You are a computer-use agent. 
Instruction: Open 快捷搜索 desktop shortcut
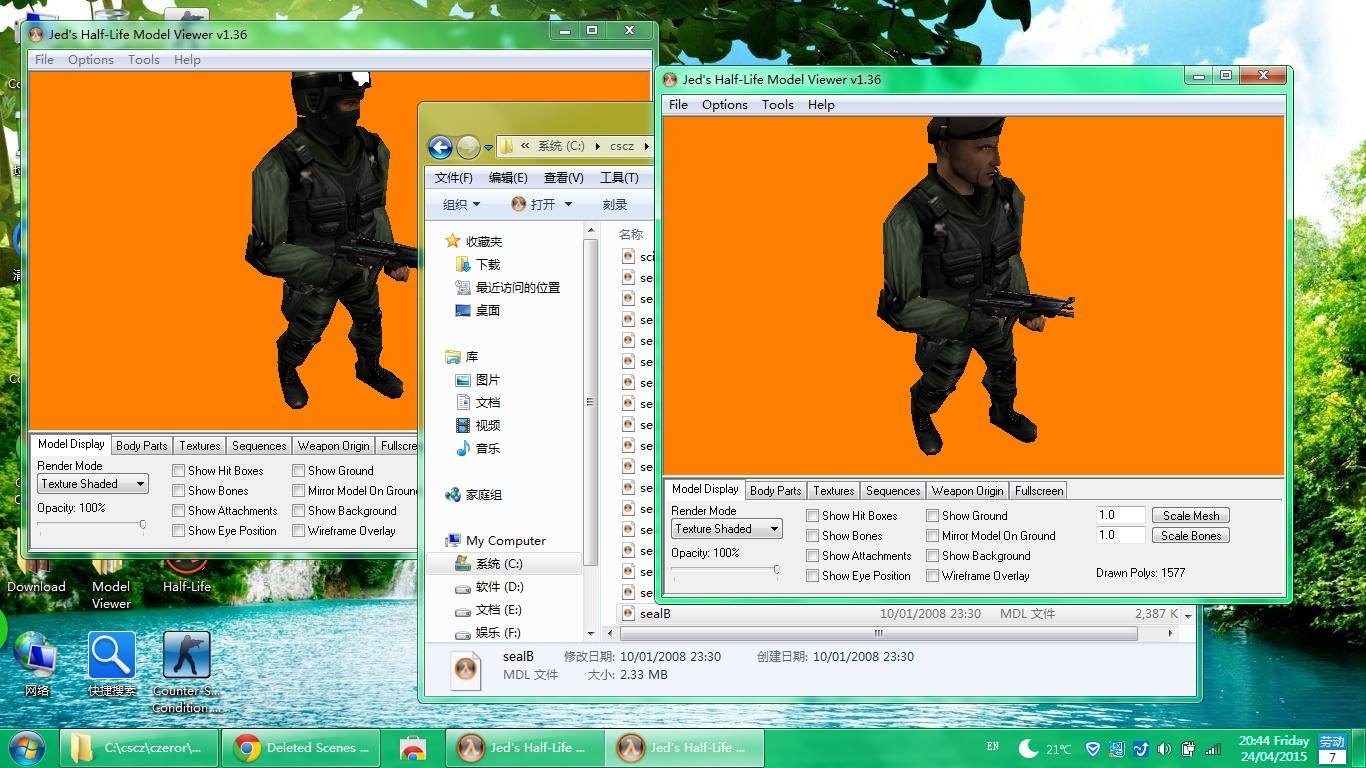[x=112, y=665]
